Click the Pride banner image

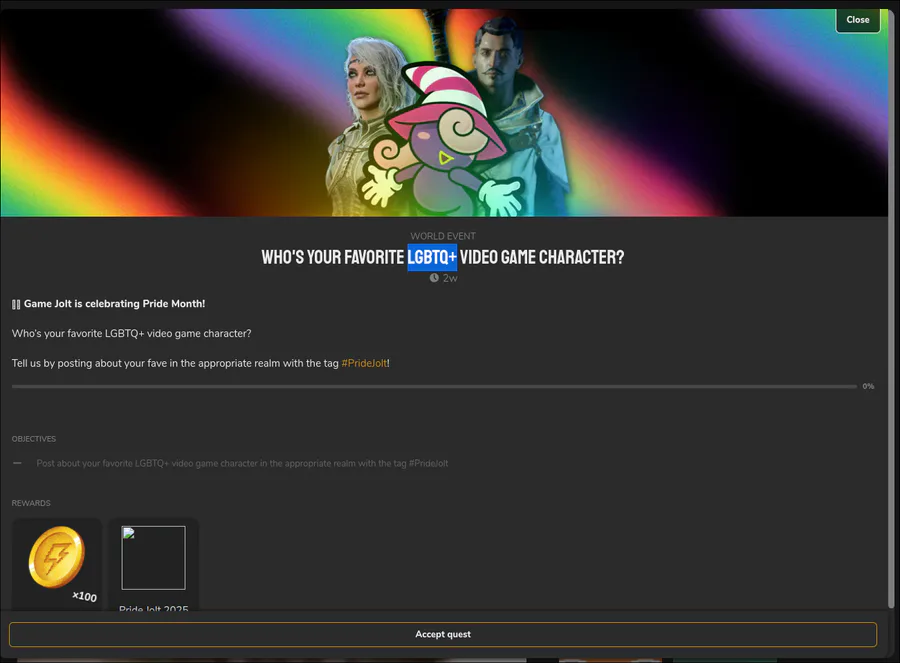click(444, 113)
